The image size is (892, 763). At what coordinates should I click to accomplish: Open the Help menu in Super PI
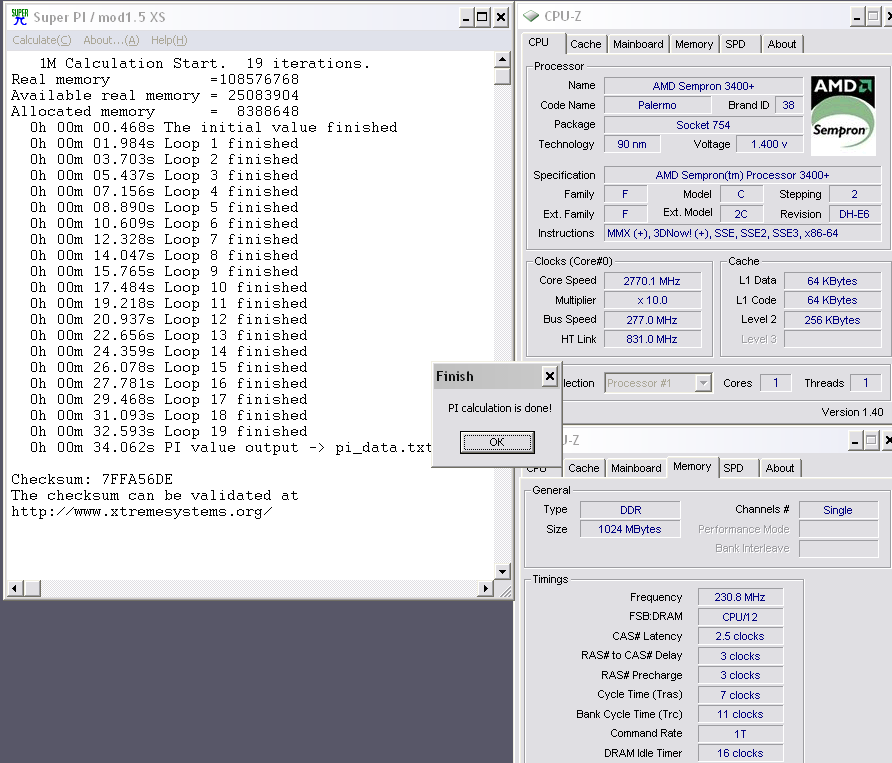pyautogui.click(x=169, y=40)
